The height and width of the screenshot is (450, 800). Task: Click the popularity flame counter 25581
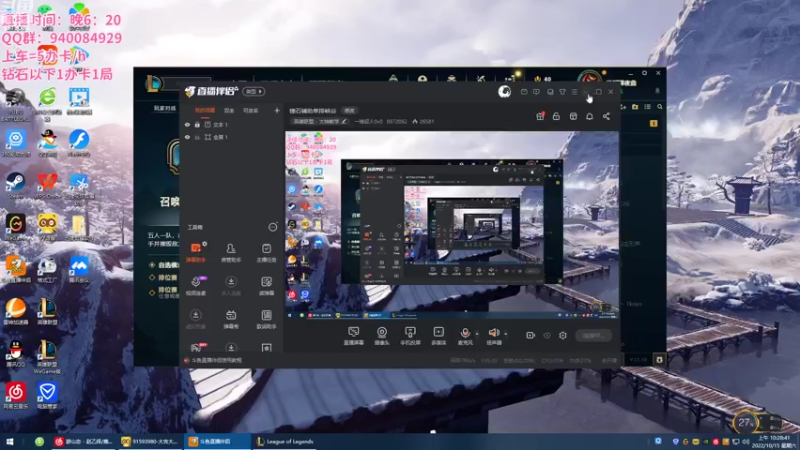[x=423, y=121]
